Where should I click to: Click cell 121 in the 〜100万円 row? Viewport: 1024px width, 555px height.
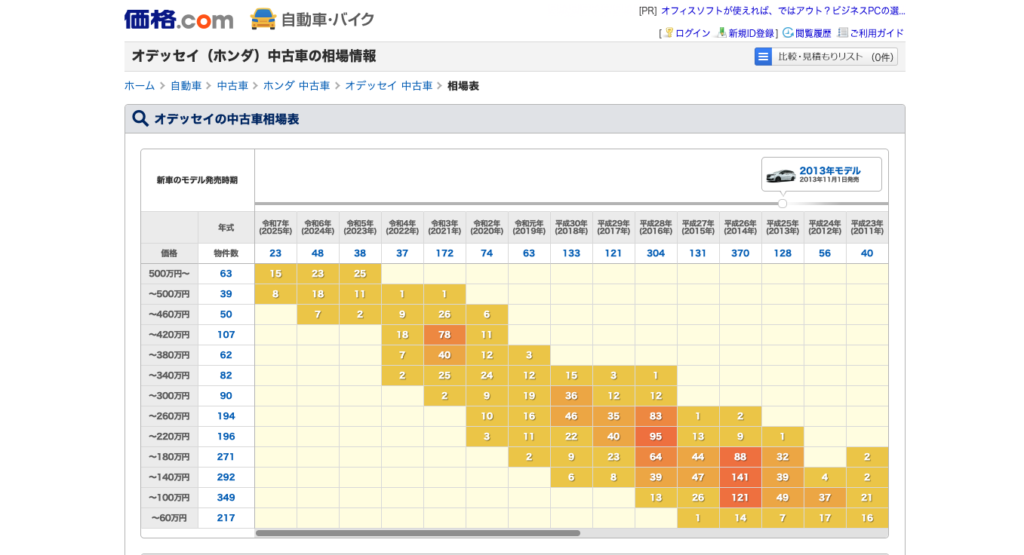pyautogui.click(x=740, y=498)
